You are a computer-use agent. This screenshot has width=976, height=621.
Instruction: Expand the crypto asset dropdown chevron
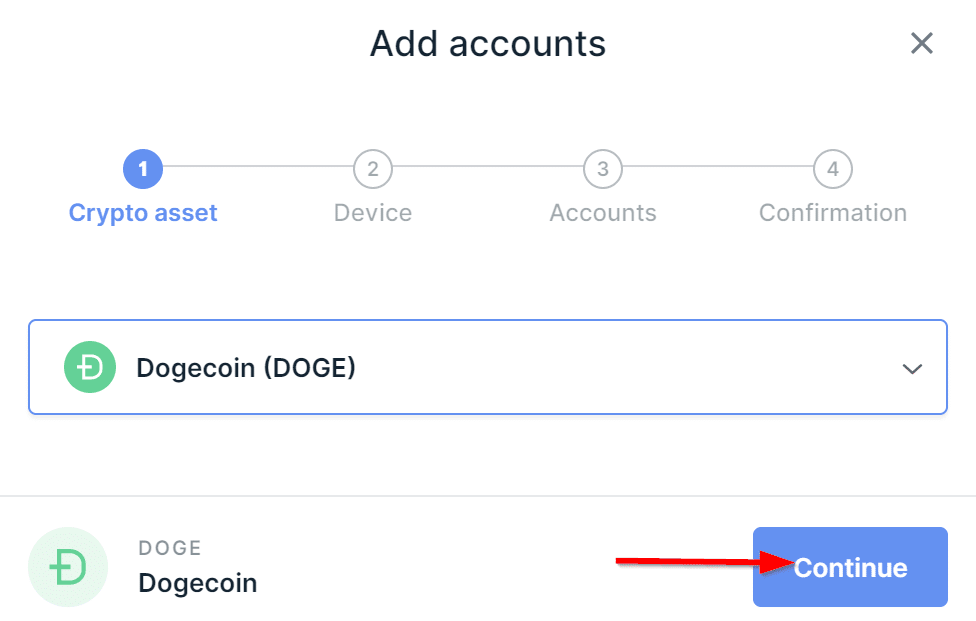pos(912,368)
